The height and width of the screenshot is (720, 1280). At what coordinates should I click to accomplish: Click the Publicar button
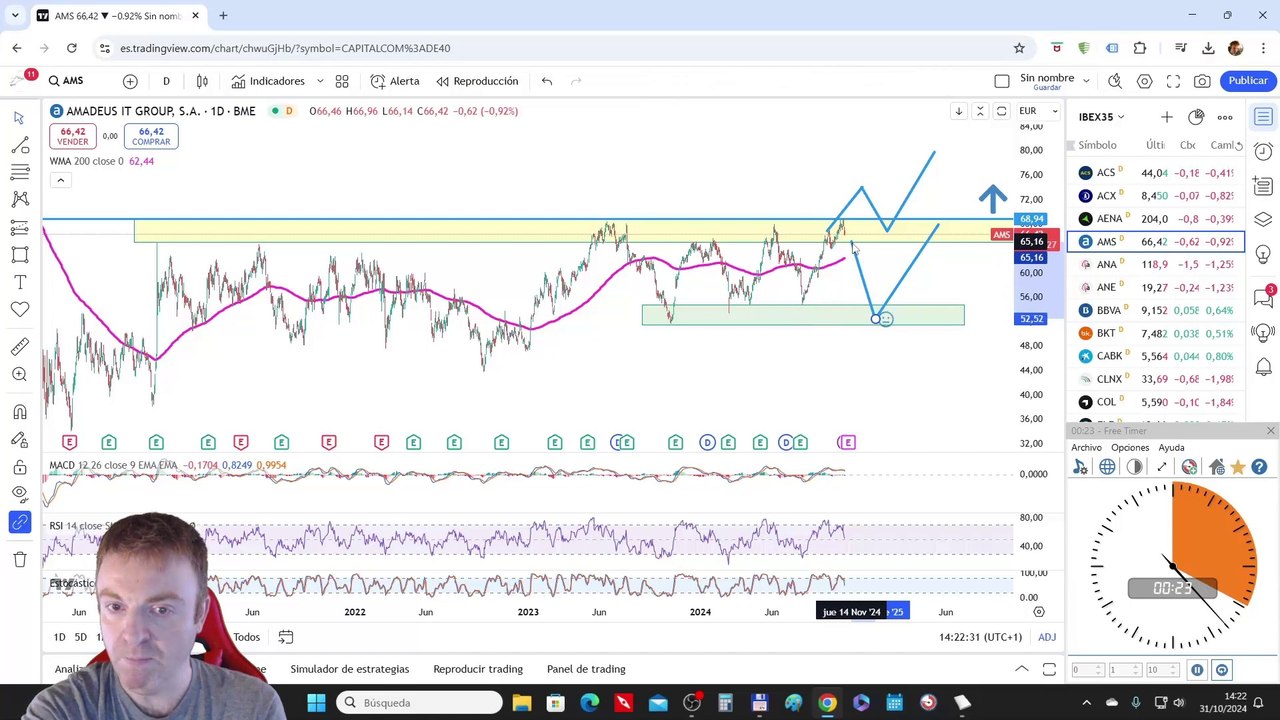pyautogui.click(x=1248, y=81)
